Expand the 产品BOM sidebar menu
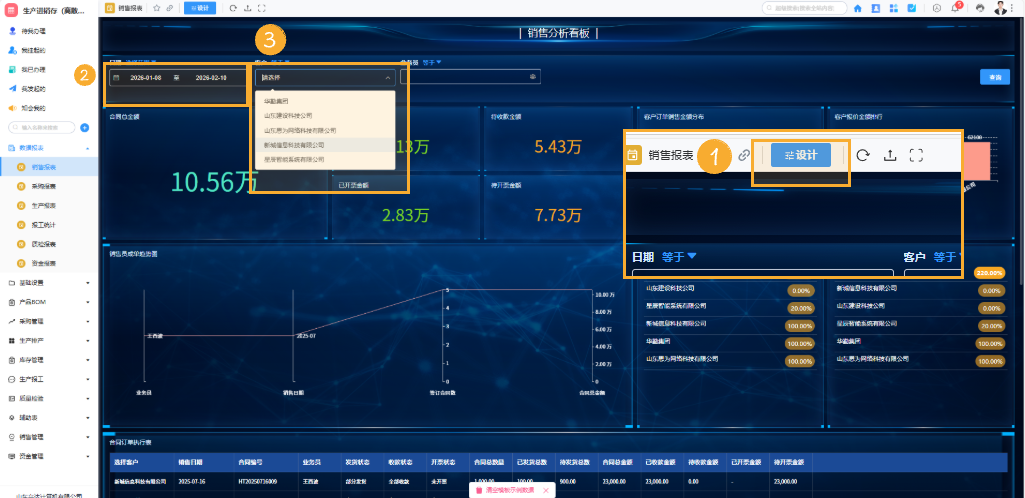Image resolution: width=1025 pixels, height=498 pixels. [x=48, y=302]
